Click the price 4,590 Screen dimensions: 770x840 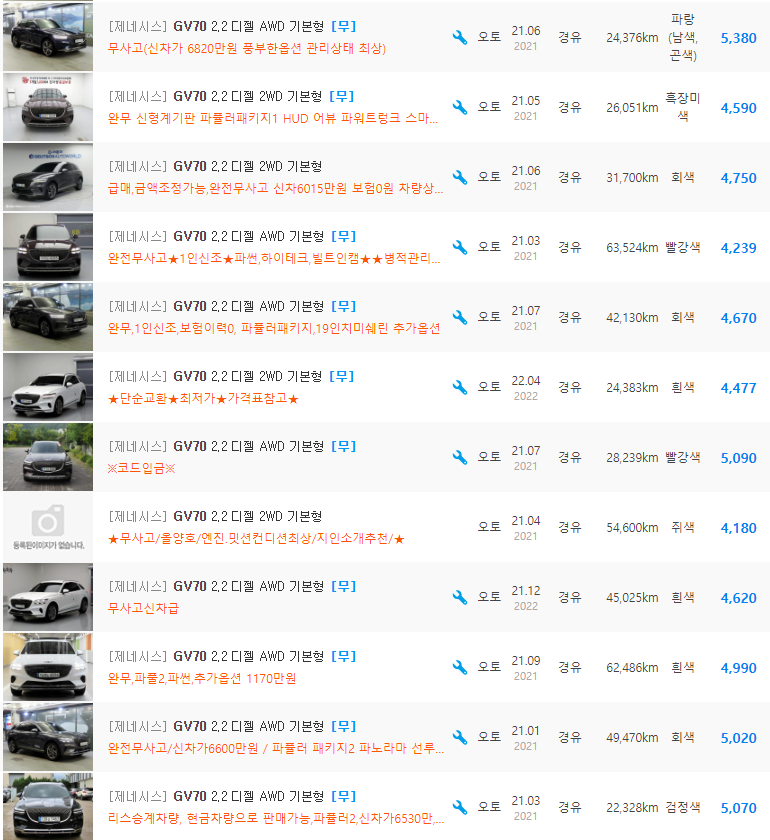point(738,108)
